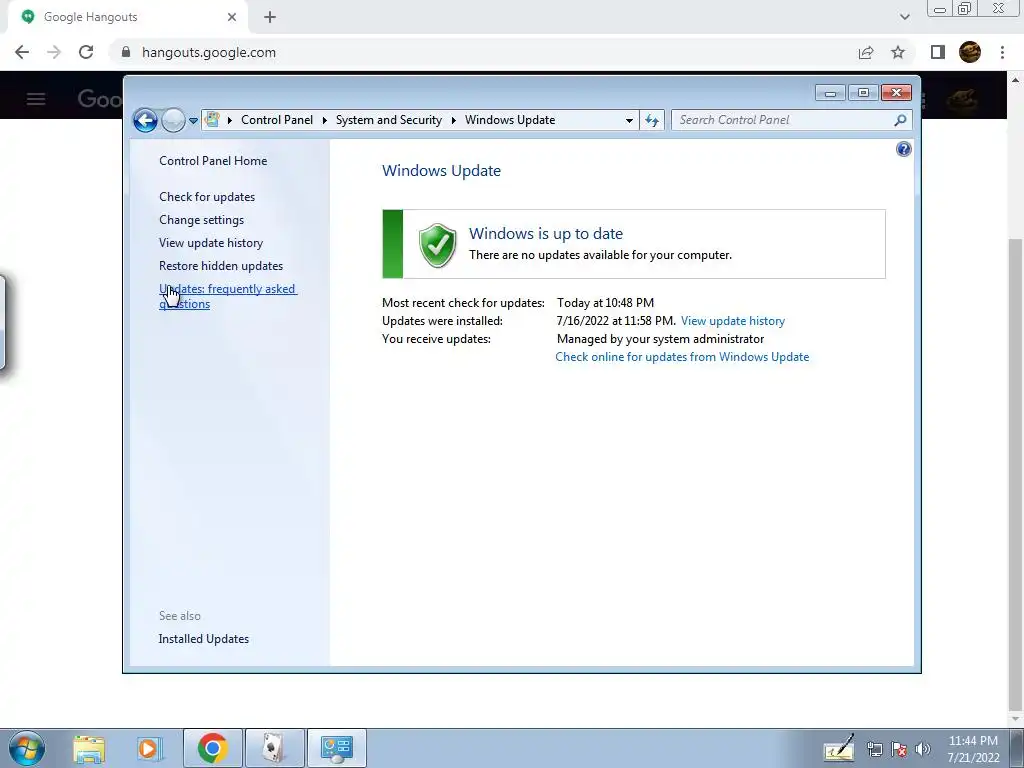
Task: Open Control Panel Home
Action: pyautogui.click(x=213, y=161)
